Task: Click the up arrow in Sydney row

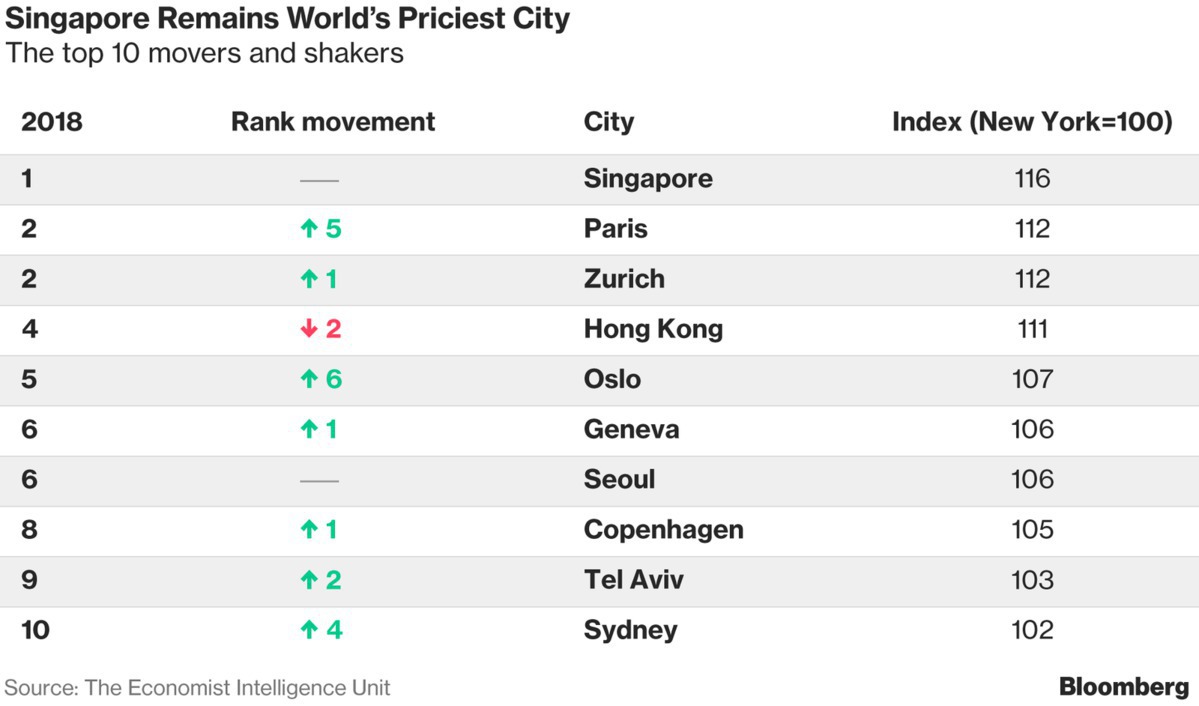Action: 309,630
